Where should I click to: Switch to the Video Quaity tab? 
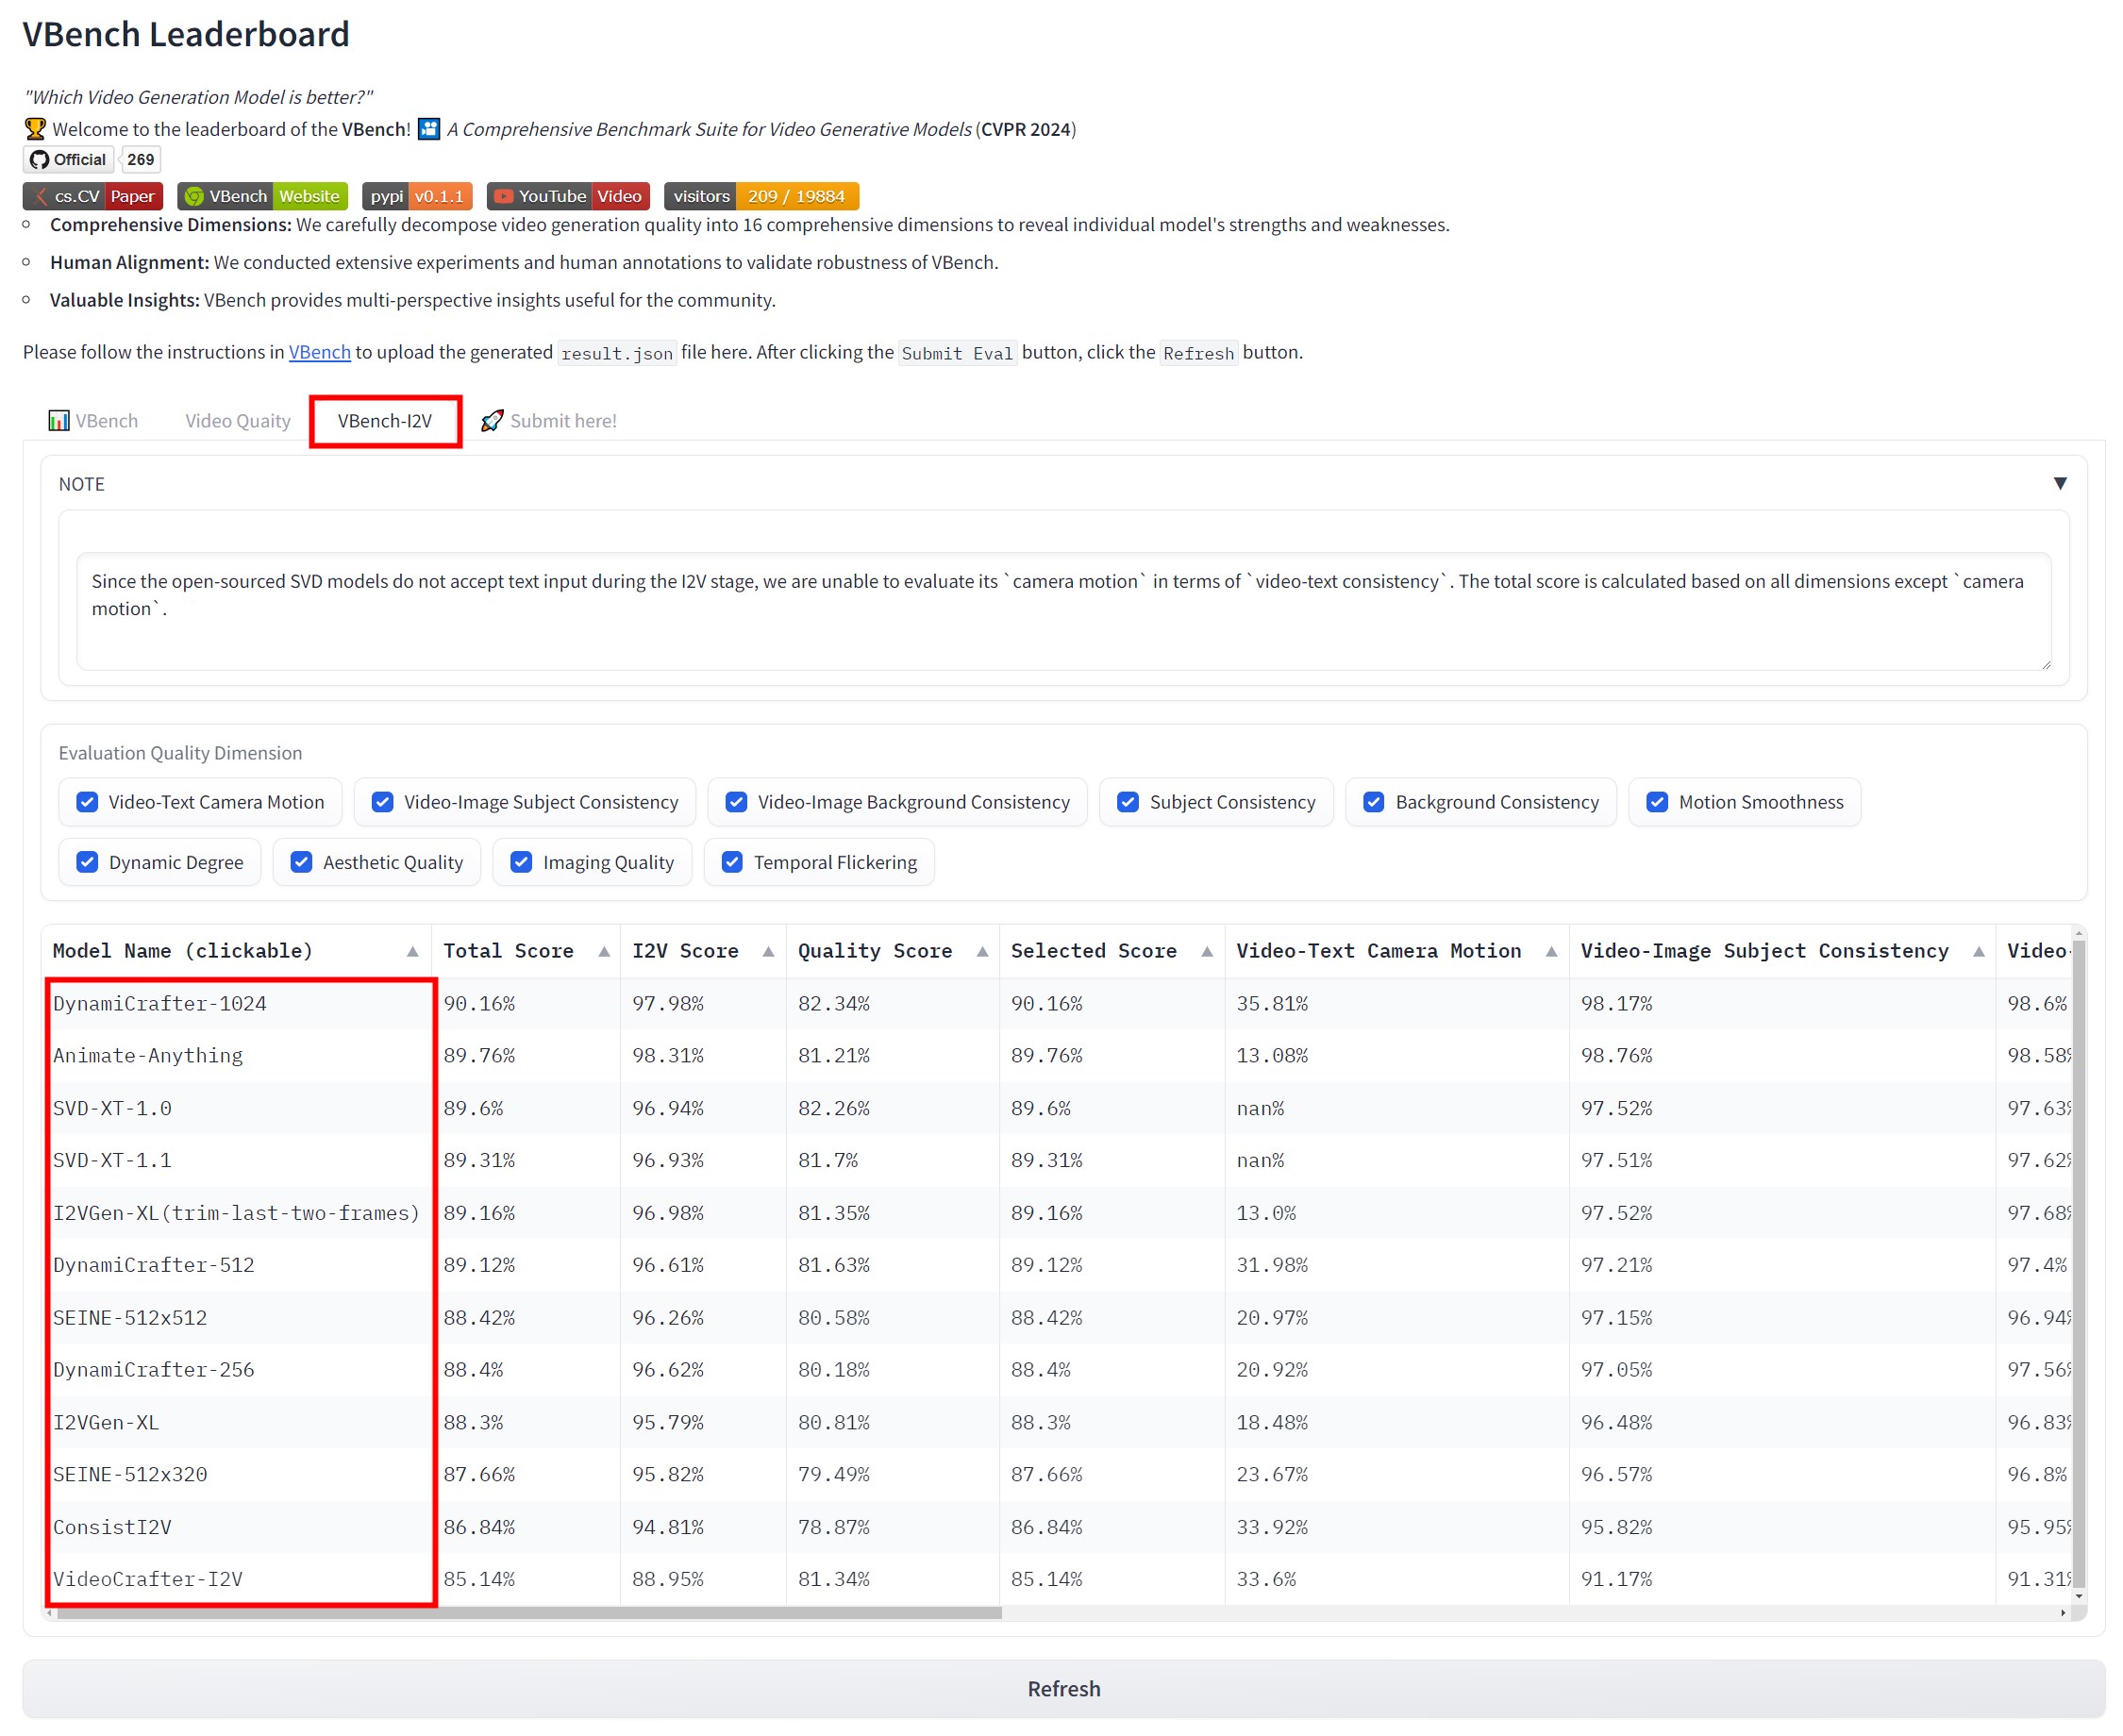tap(238, 421)
